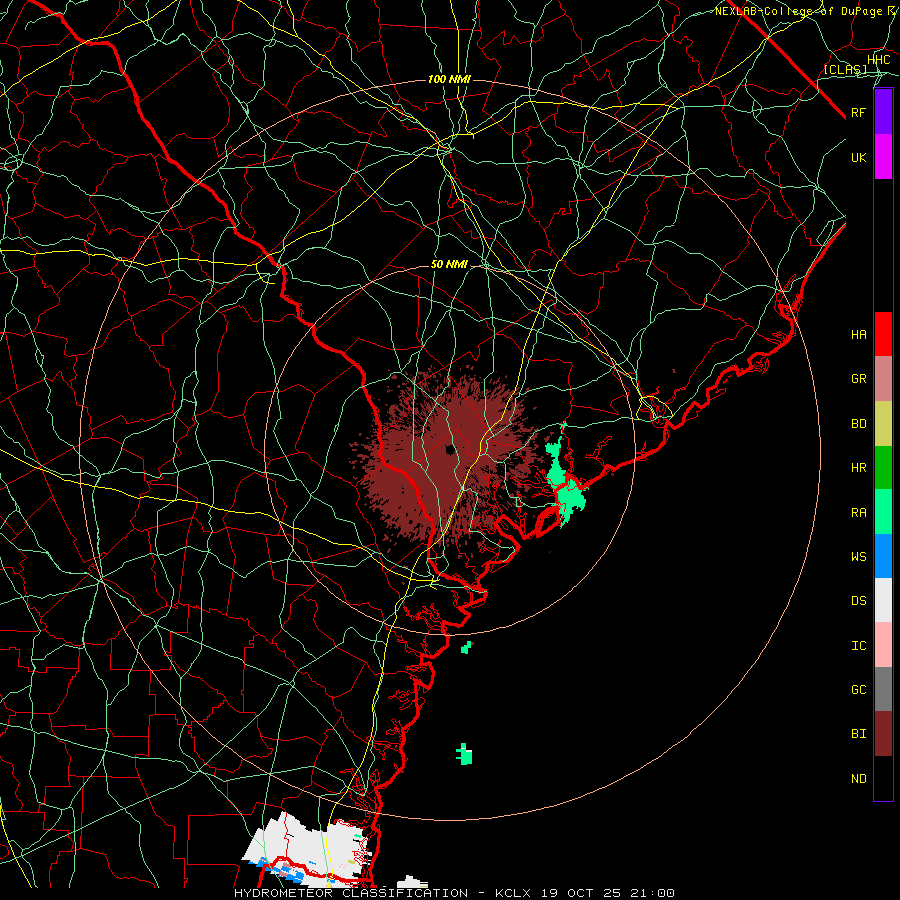Click the HYDROMETEOR CLASSIFICATION title text

point(351,893)
